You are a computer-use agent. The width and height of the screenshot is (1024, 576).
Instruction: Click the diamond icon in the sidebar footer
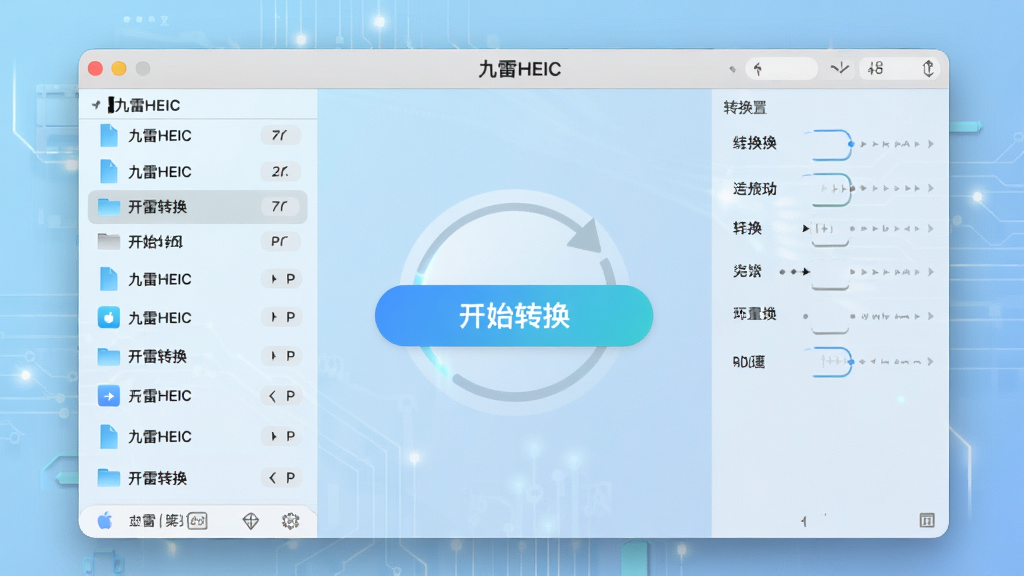251,520
